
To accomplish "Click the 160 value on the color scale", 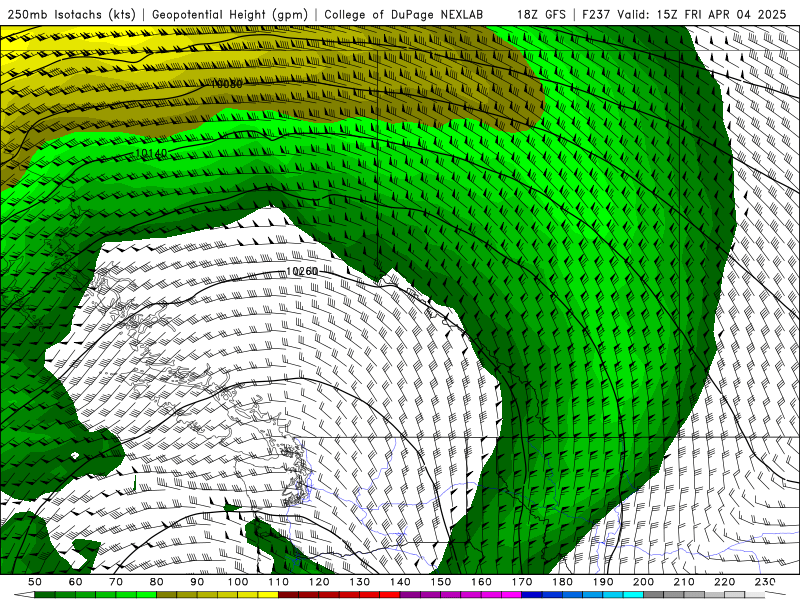I will tap(481, 582).
